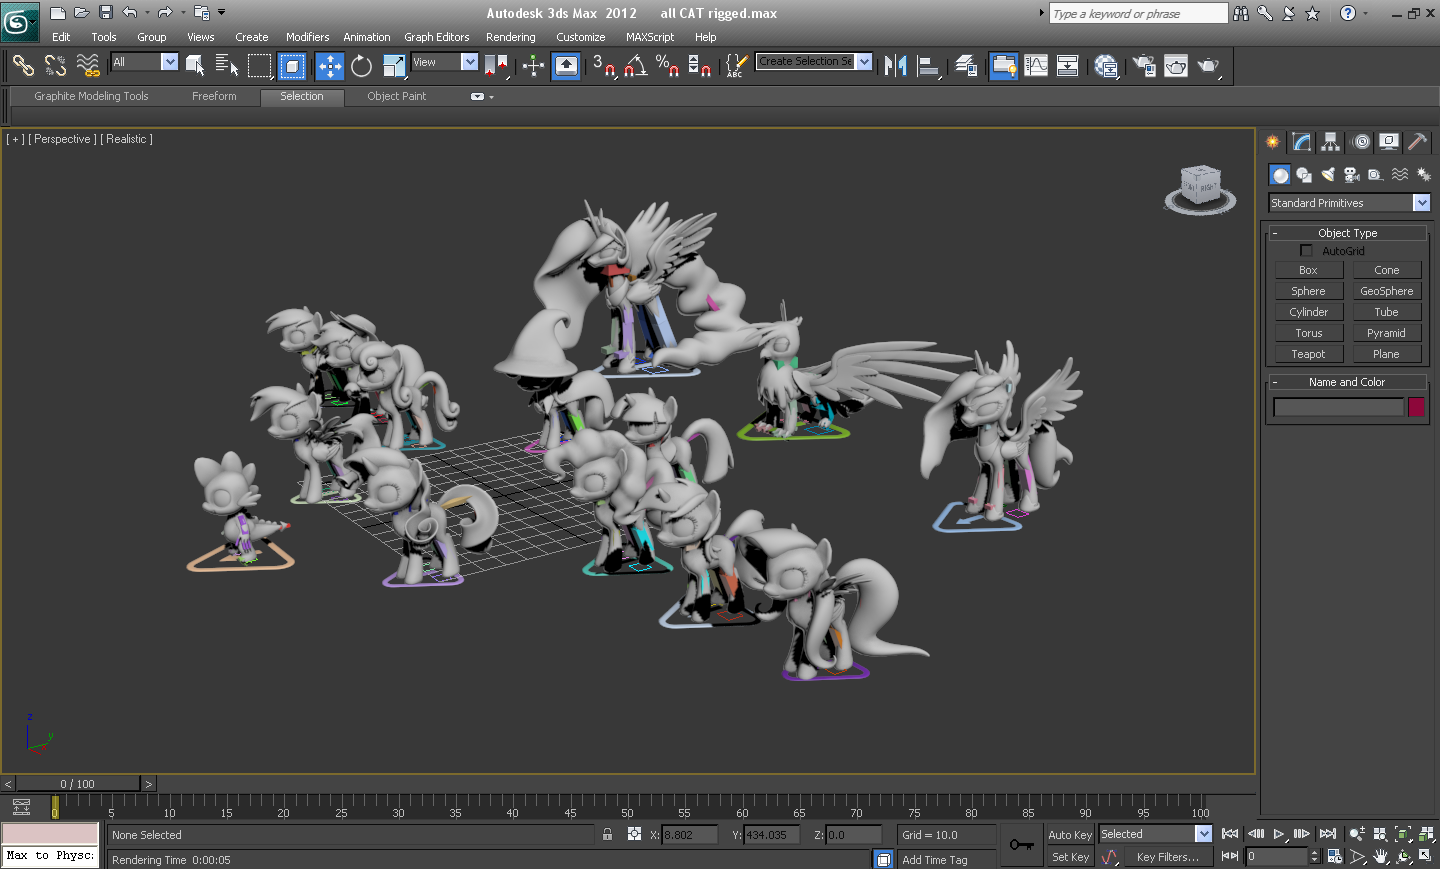Screen dimensions: 1440x869
Task: Open the selection filter 'All' dropdown
Action: (x=169, y=62)
